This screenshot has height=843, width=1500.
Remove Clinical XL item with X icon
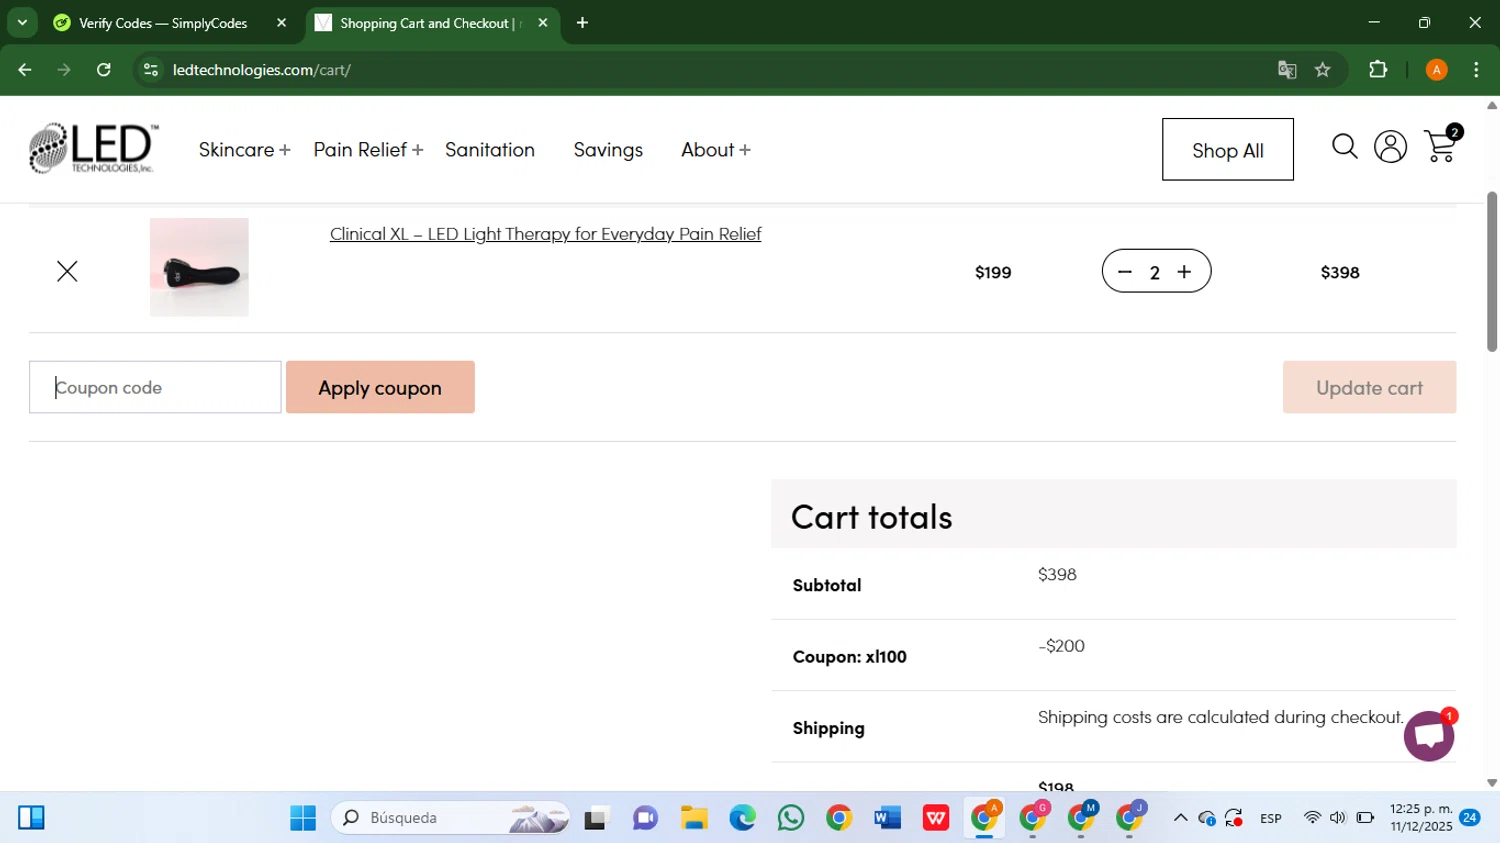67,271
